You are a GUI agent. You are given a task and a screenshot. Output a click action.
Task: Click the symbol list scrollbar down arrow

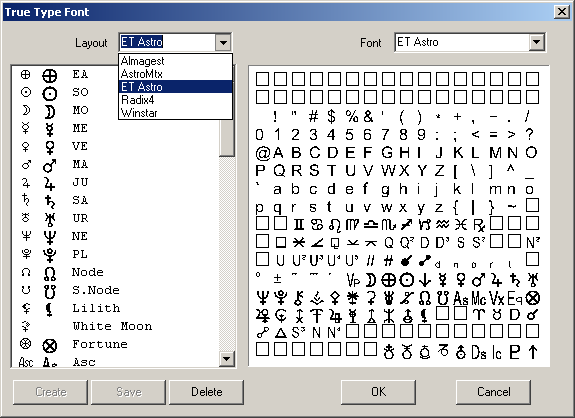tap(227, 359)
